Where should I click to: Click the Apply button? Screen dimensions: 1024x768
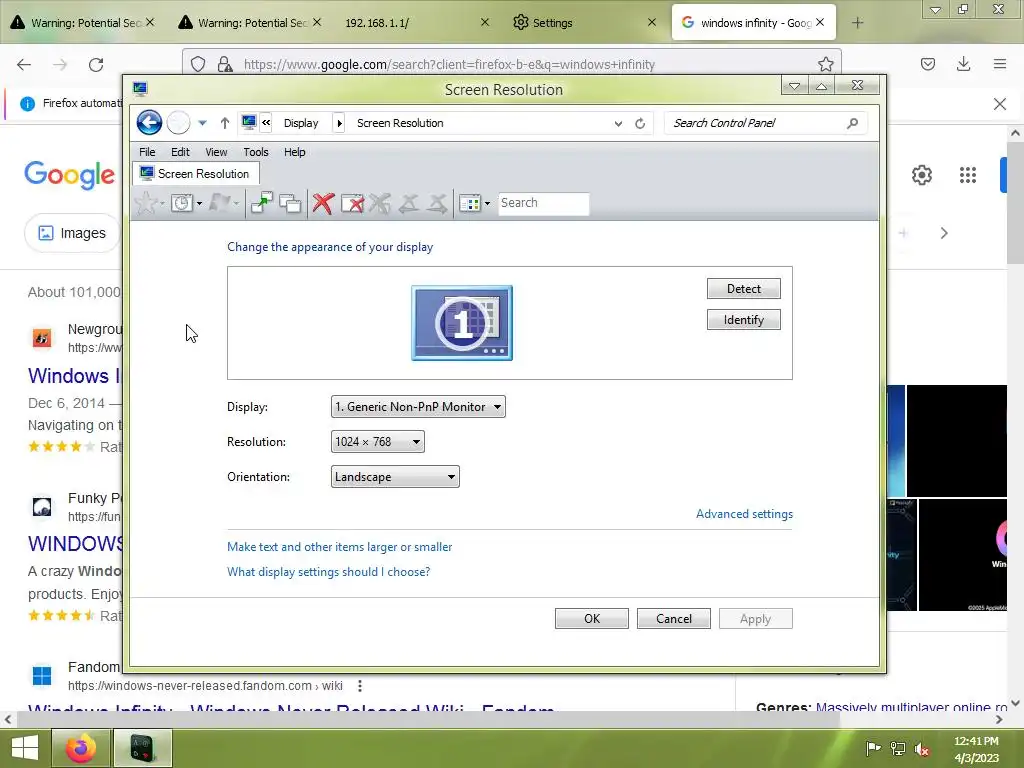(756, 618)
